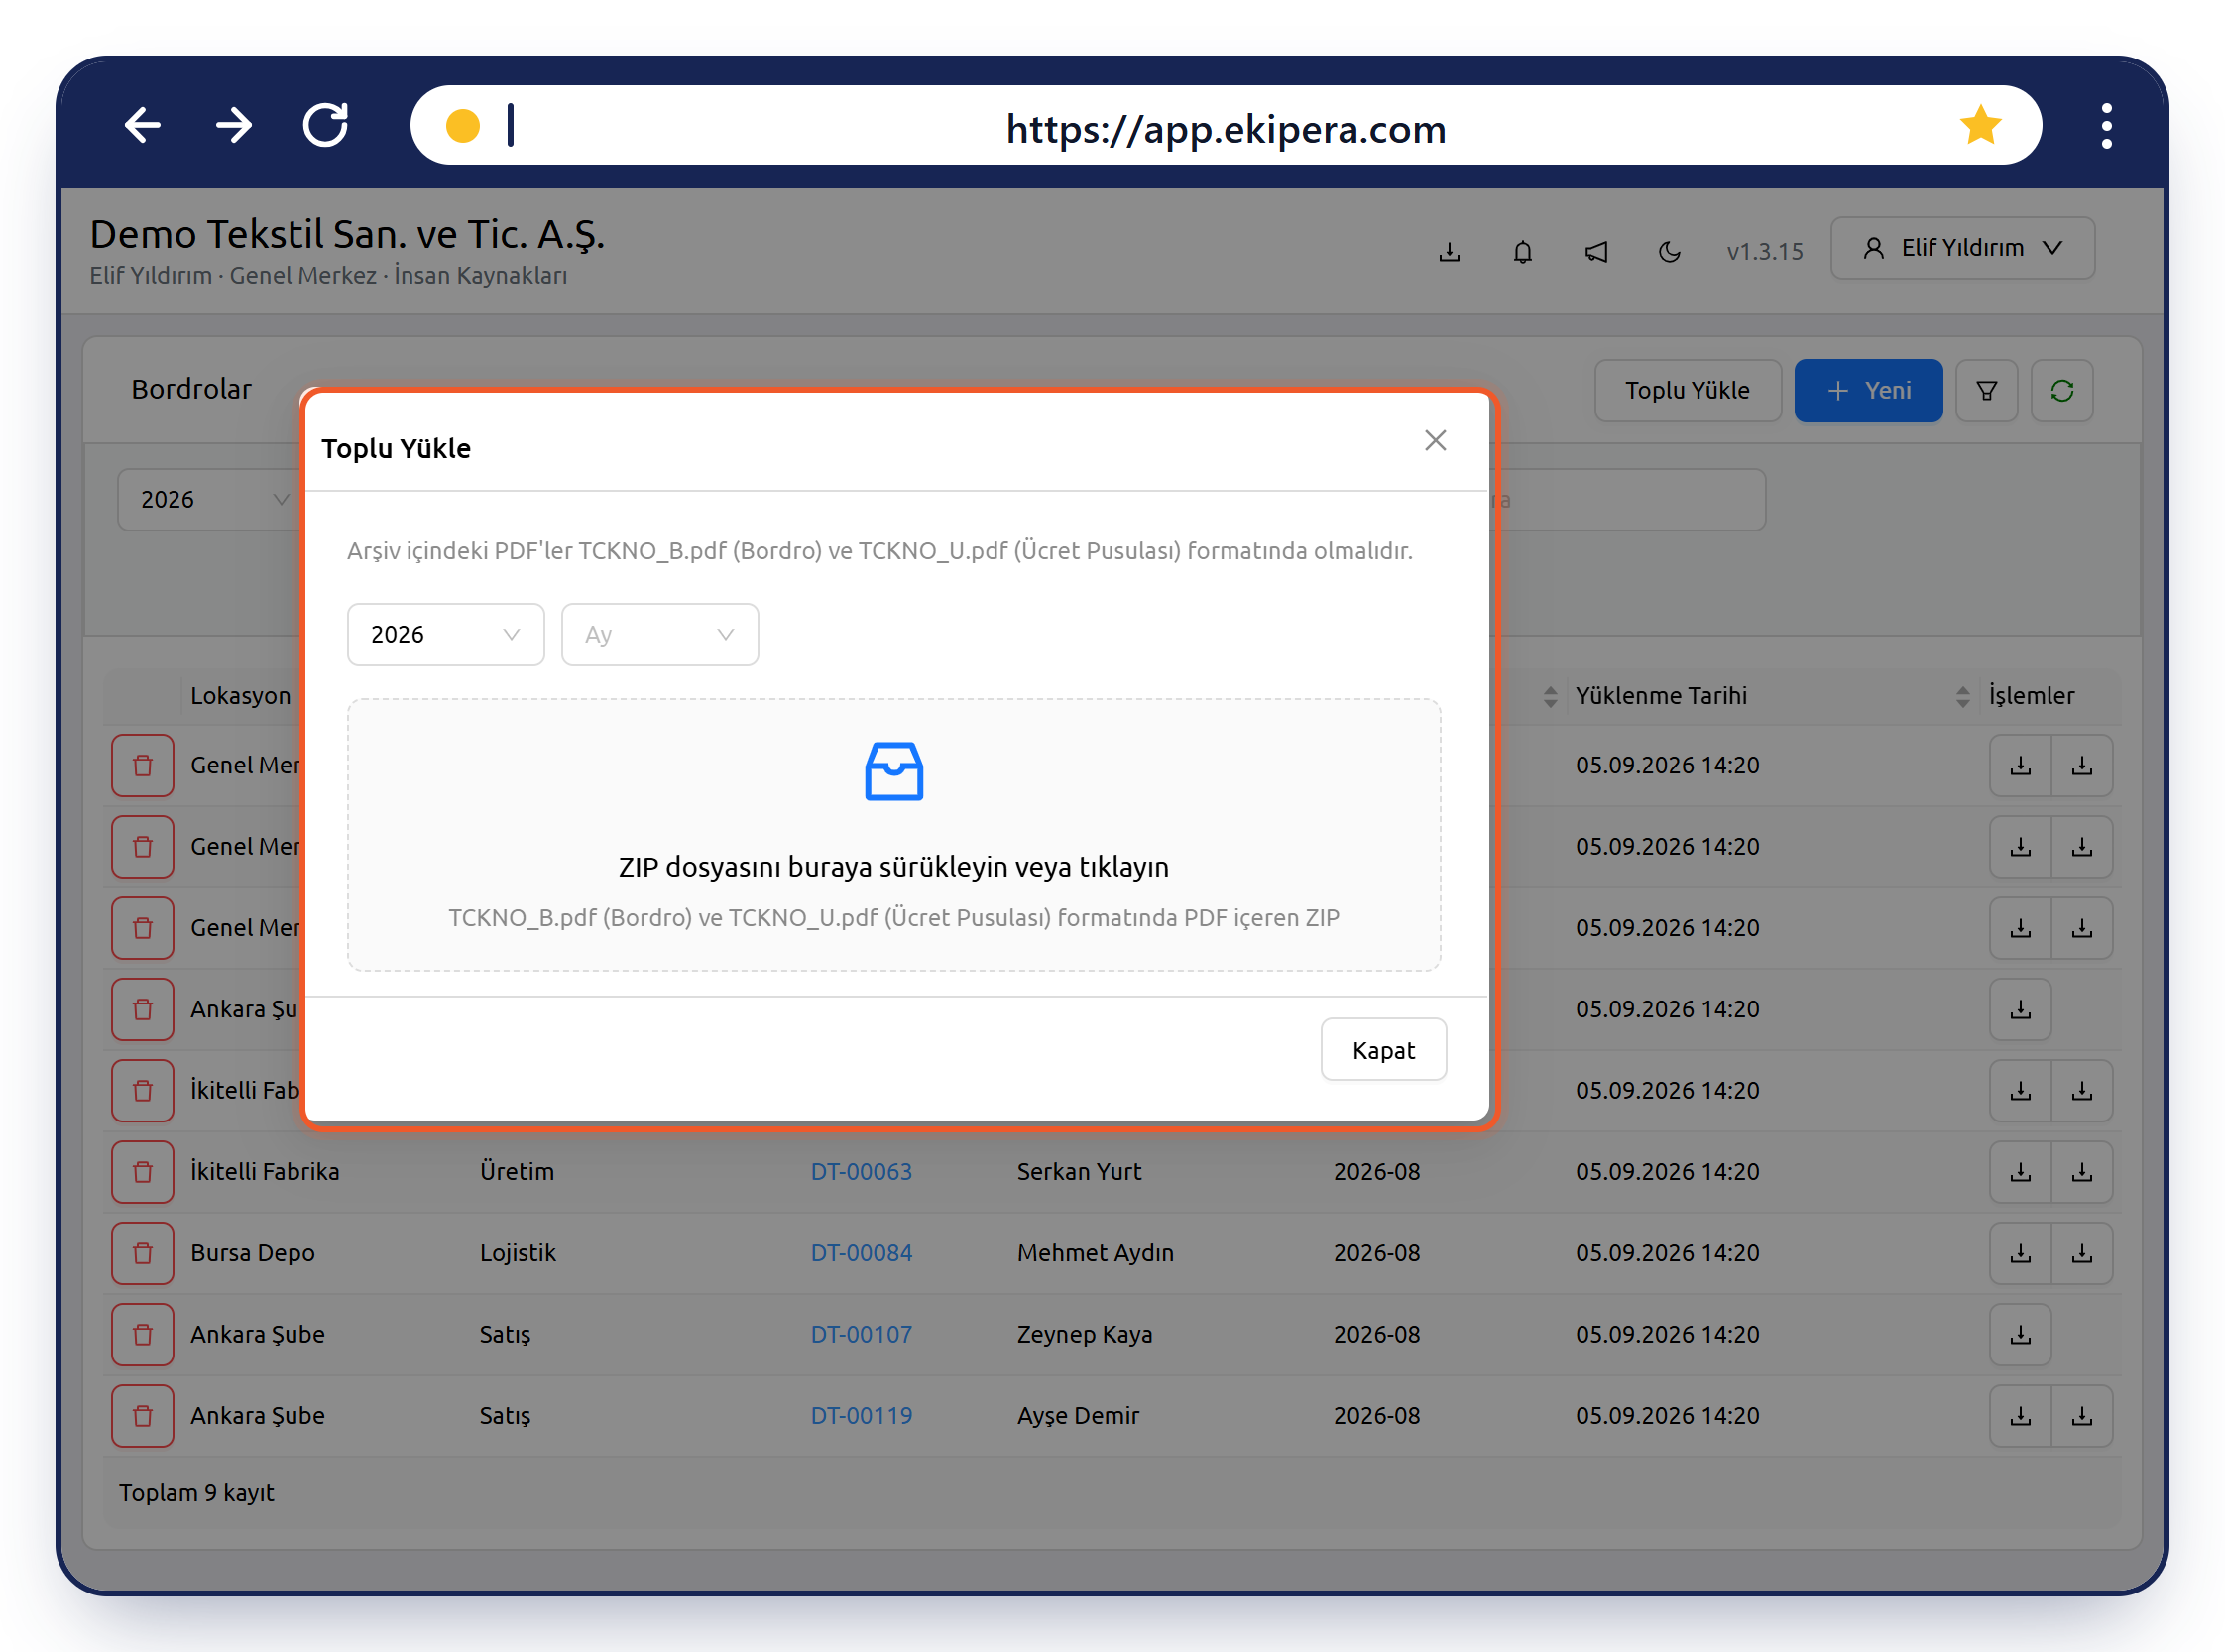Click the header download icon
This screenshot has height=1652, width=2225.
(1449, 251)
